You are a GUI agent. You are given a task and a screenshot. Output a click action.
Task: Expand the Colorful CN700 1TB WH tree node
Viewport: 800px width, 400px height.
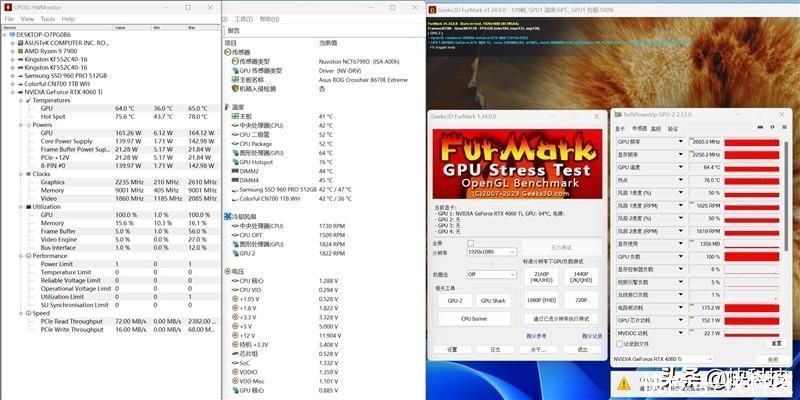[13, 84]
